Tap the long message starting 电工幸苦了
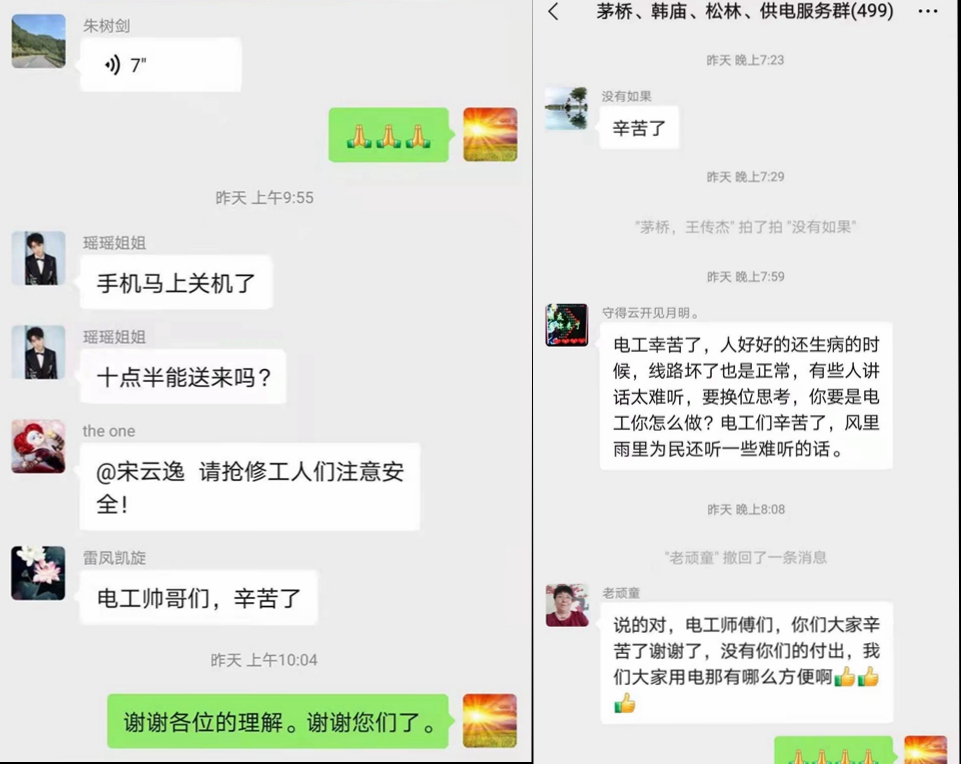 tap(746, 396)
